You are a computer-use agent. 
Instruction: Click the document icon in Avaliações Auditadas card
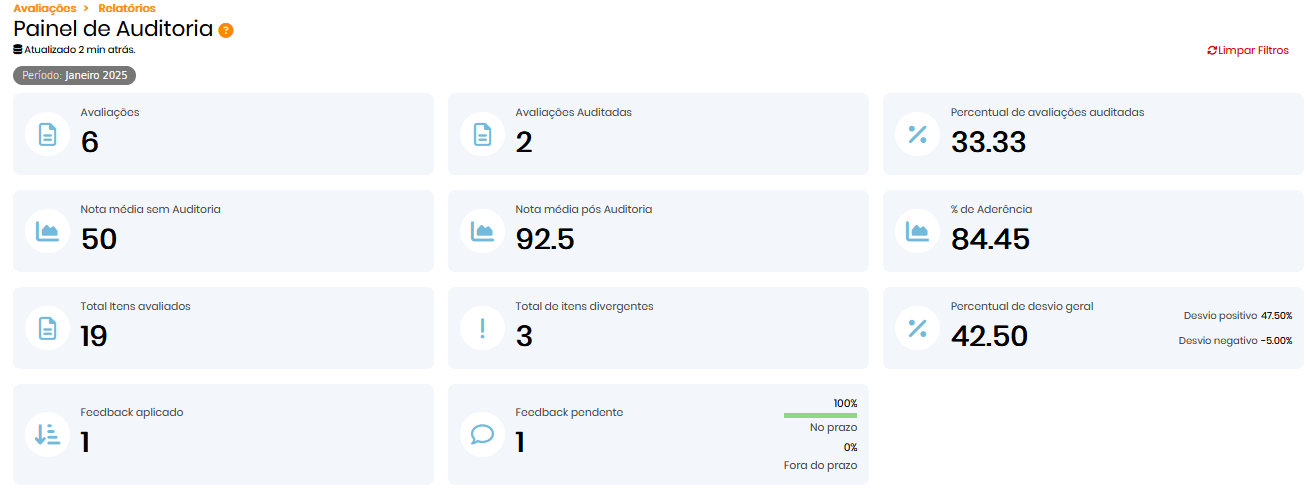(482, 134)
